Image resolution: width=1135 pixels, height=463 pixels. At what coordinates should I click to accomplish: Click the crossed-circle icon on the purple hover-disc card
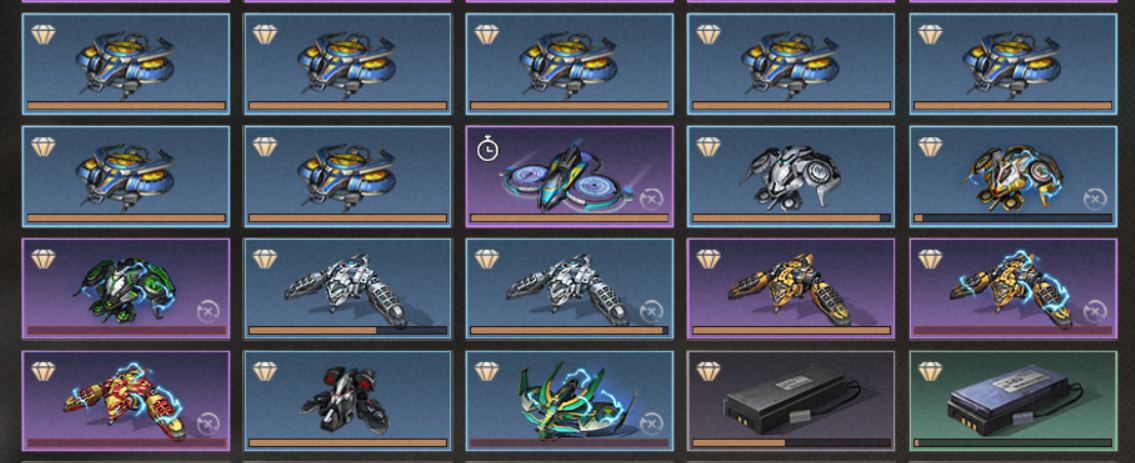(x=651, y=199)
